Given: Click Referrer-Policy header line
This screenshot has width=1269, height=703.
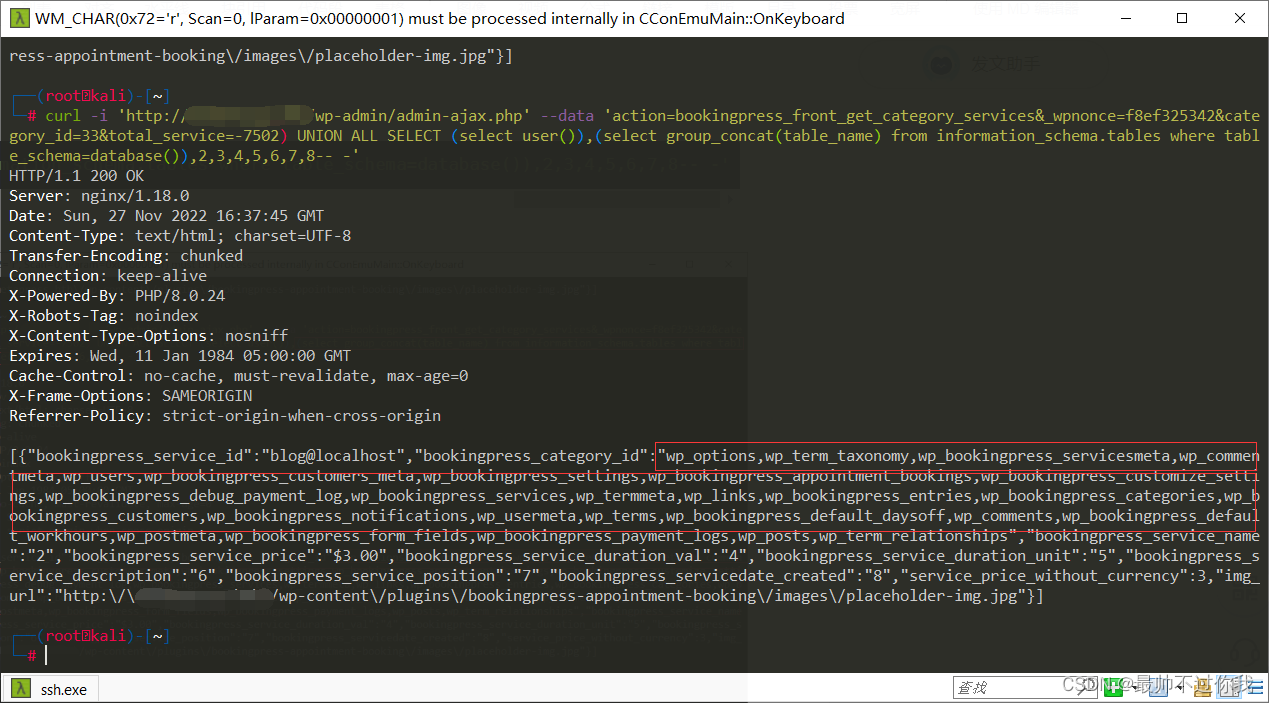Looking at the screenshot, I should click(225, 416).
